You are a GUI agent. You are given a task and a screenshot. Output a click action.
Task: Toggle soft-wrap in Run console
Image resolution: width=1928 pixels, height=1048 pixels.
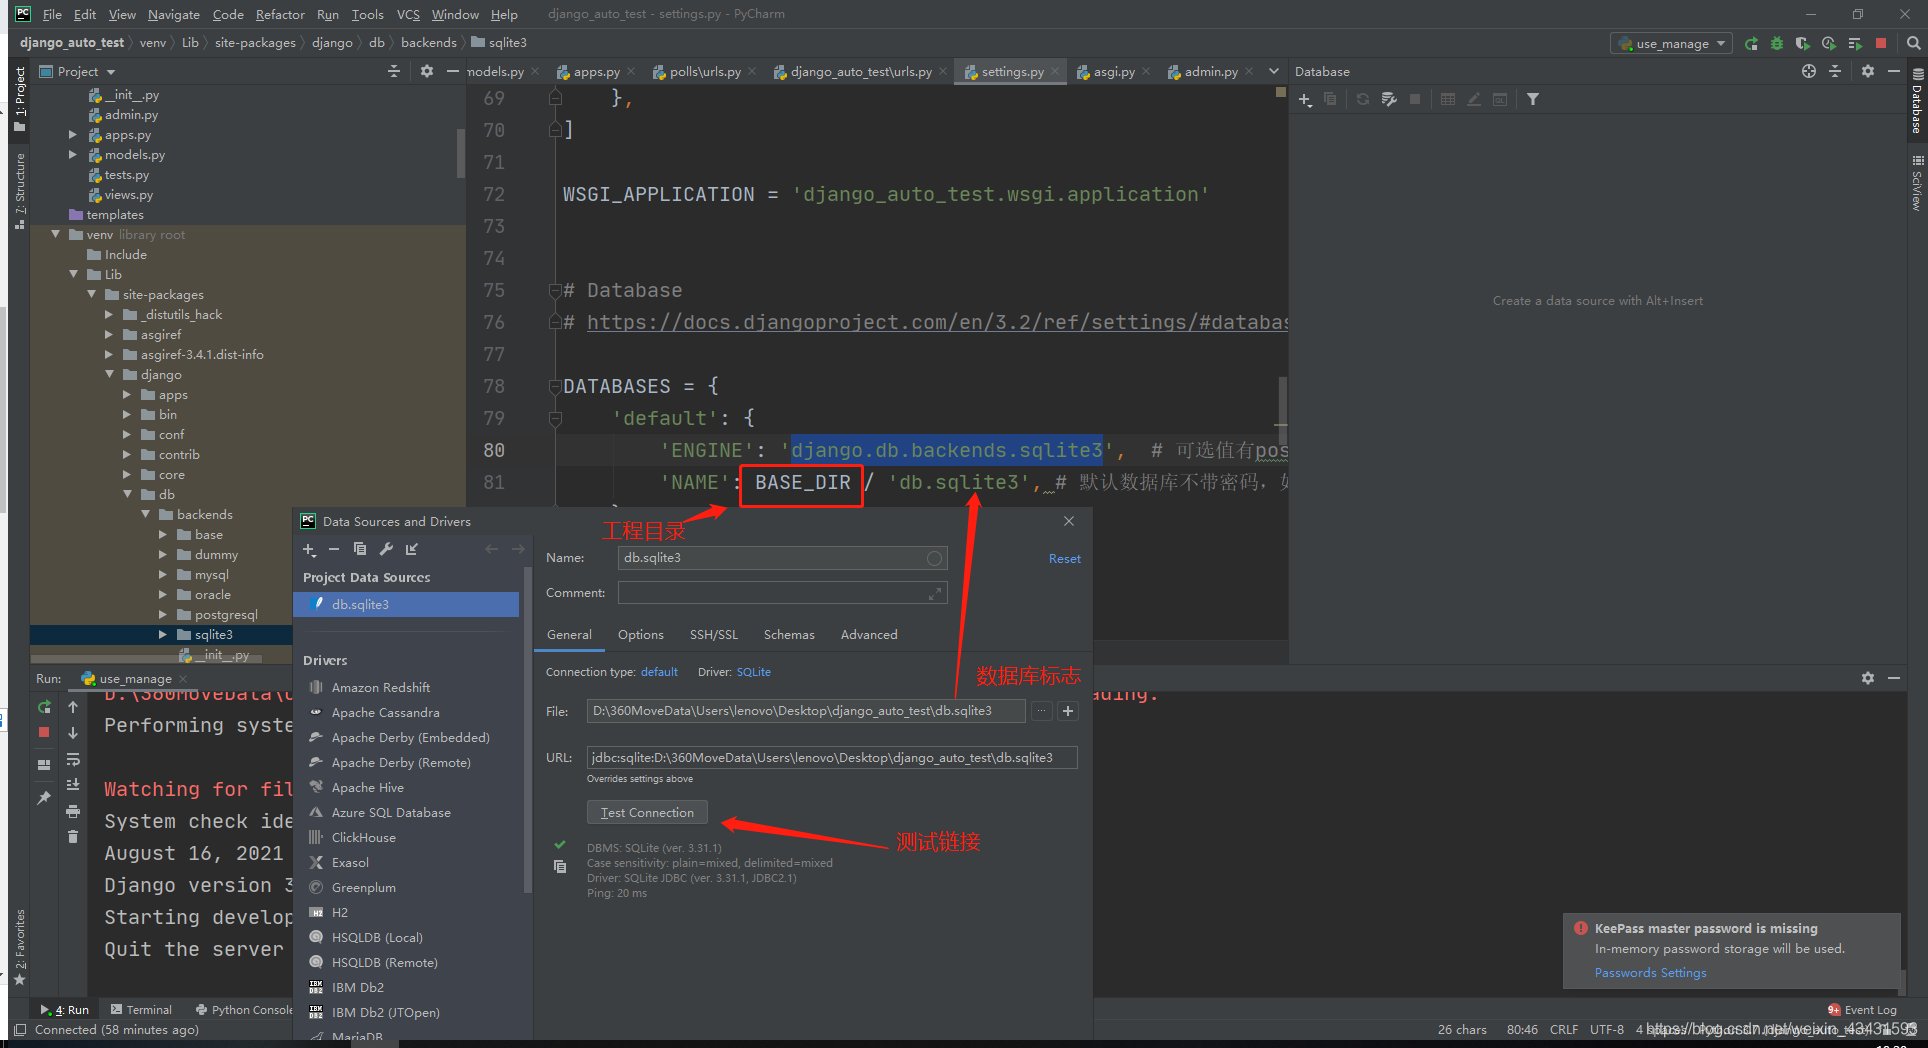tap(73, 759)
